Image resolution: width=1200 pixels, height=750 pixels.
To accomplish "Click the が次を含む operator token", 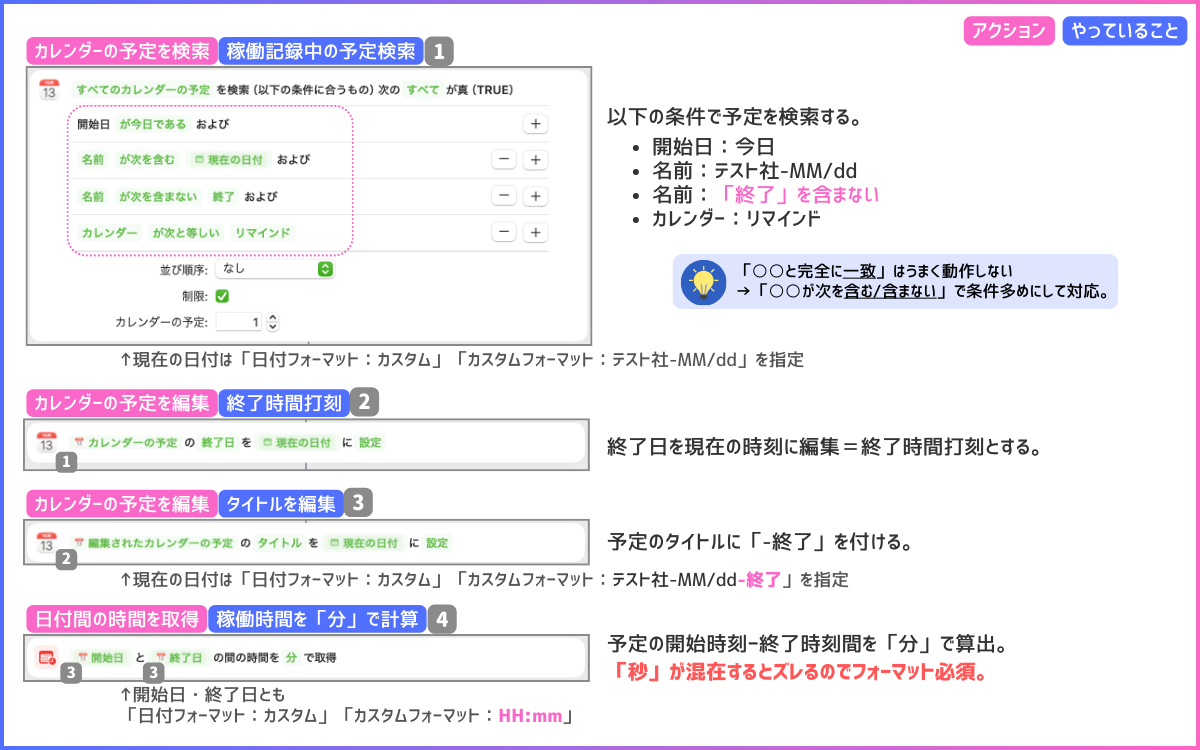I will point(147,160).
